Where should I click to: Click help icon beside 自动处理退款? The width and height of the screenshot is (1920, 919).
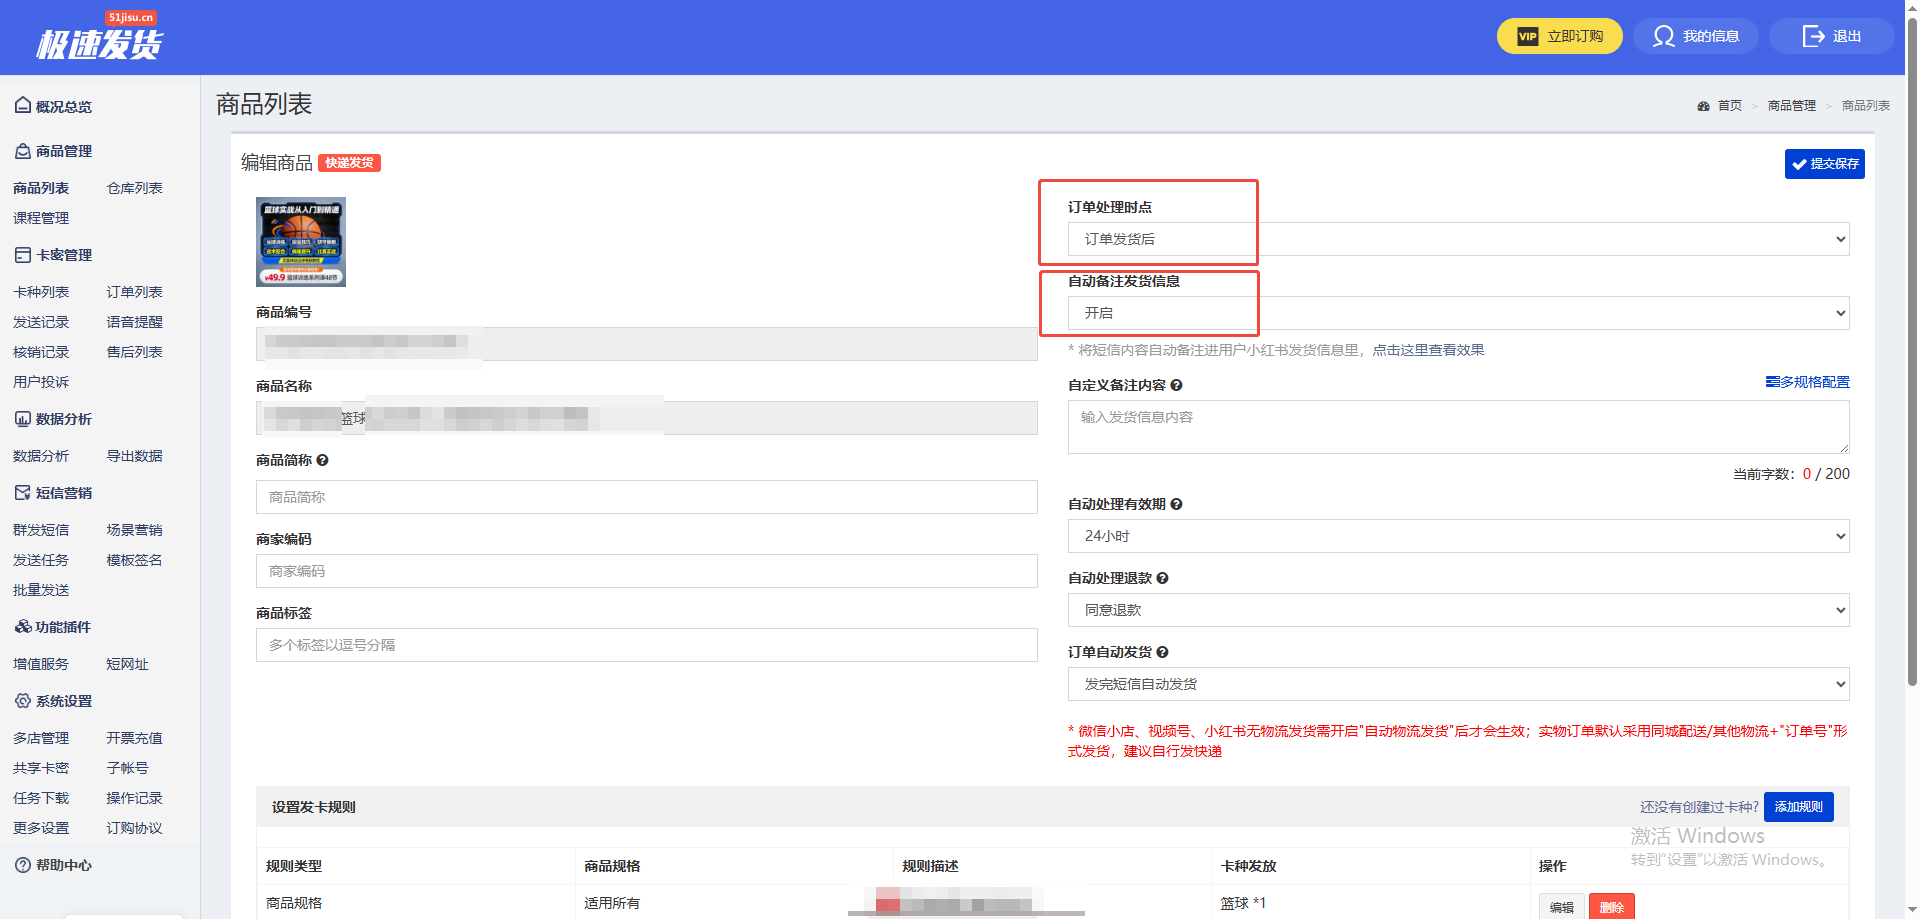tap(1162, 578)
